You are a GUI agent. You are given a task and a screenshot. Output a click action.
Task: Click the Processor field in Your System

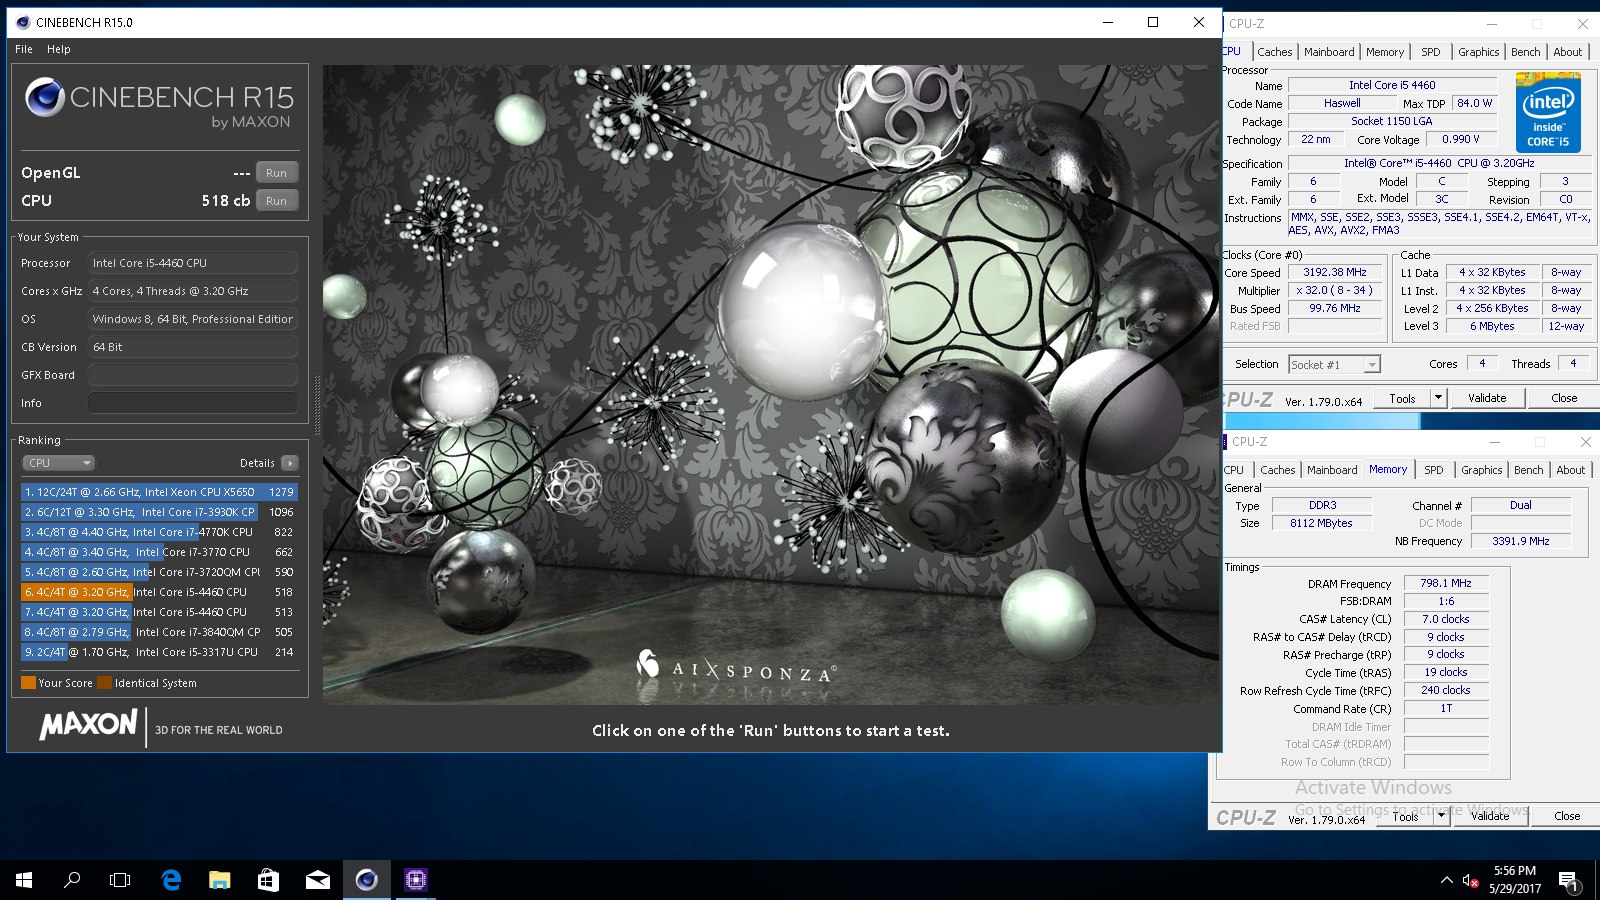pos(193,263)
